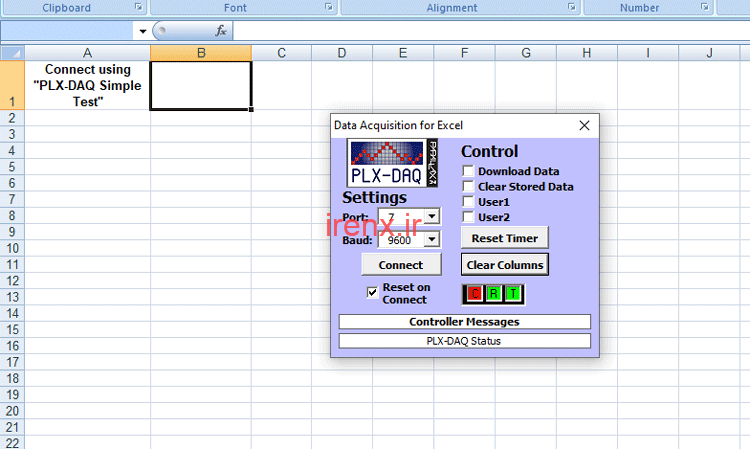Check the Clear Stored Data option
Viewport: 750px width, 449px height.
pyautogui.click(x=468, y=187)
